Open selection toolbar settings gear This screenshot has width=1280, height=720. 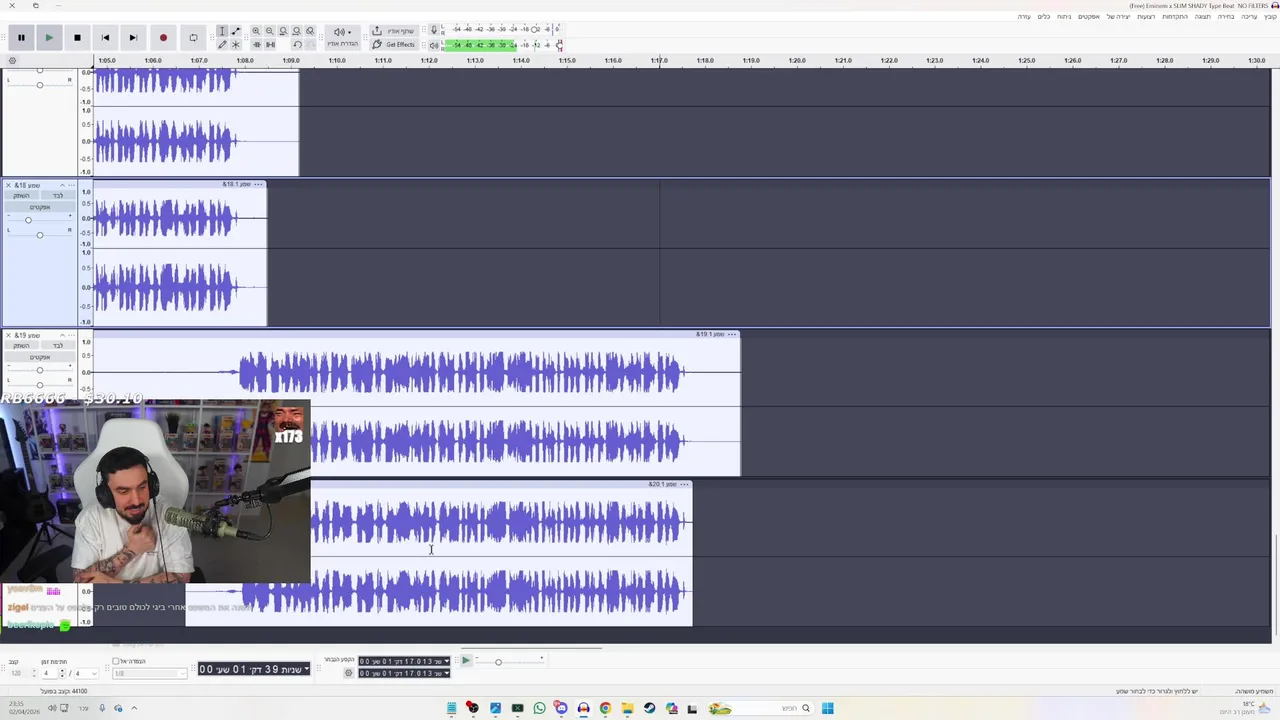click(x=348, y=673)
